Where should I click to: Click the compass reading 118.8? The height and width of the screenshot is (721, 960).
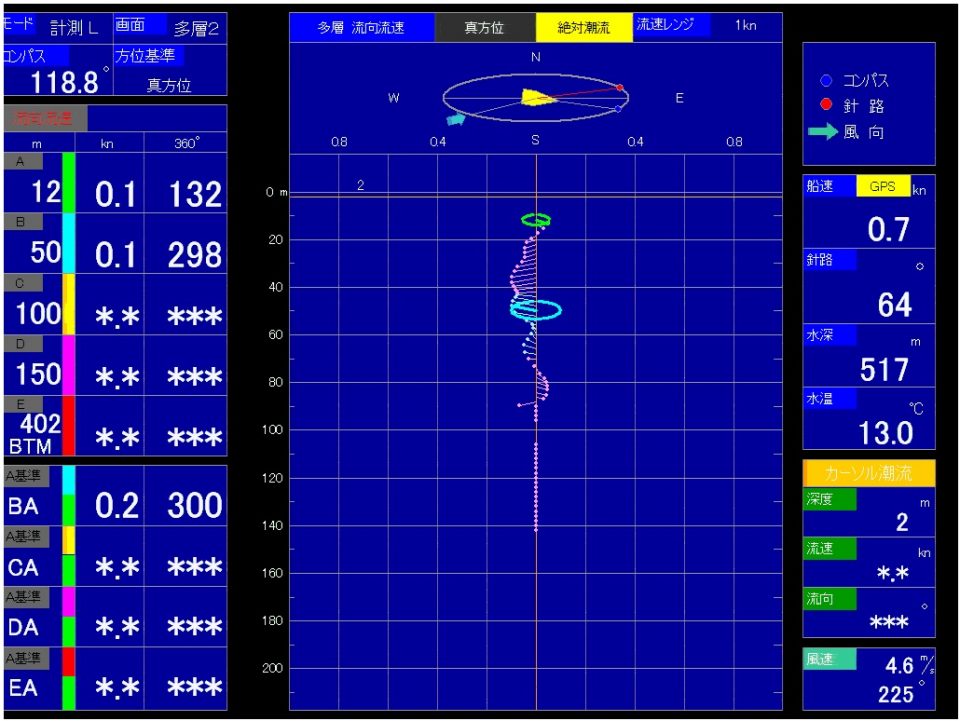[64, 82]
